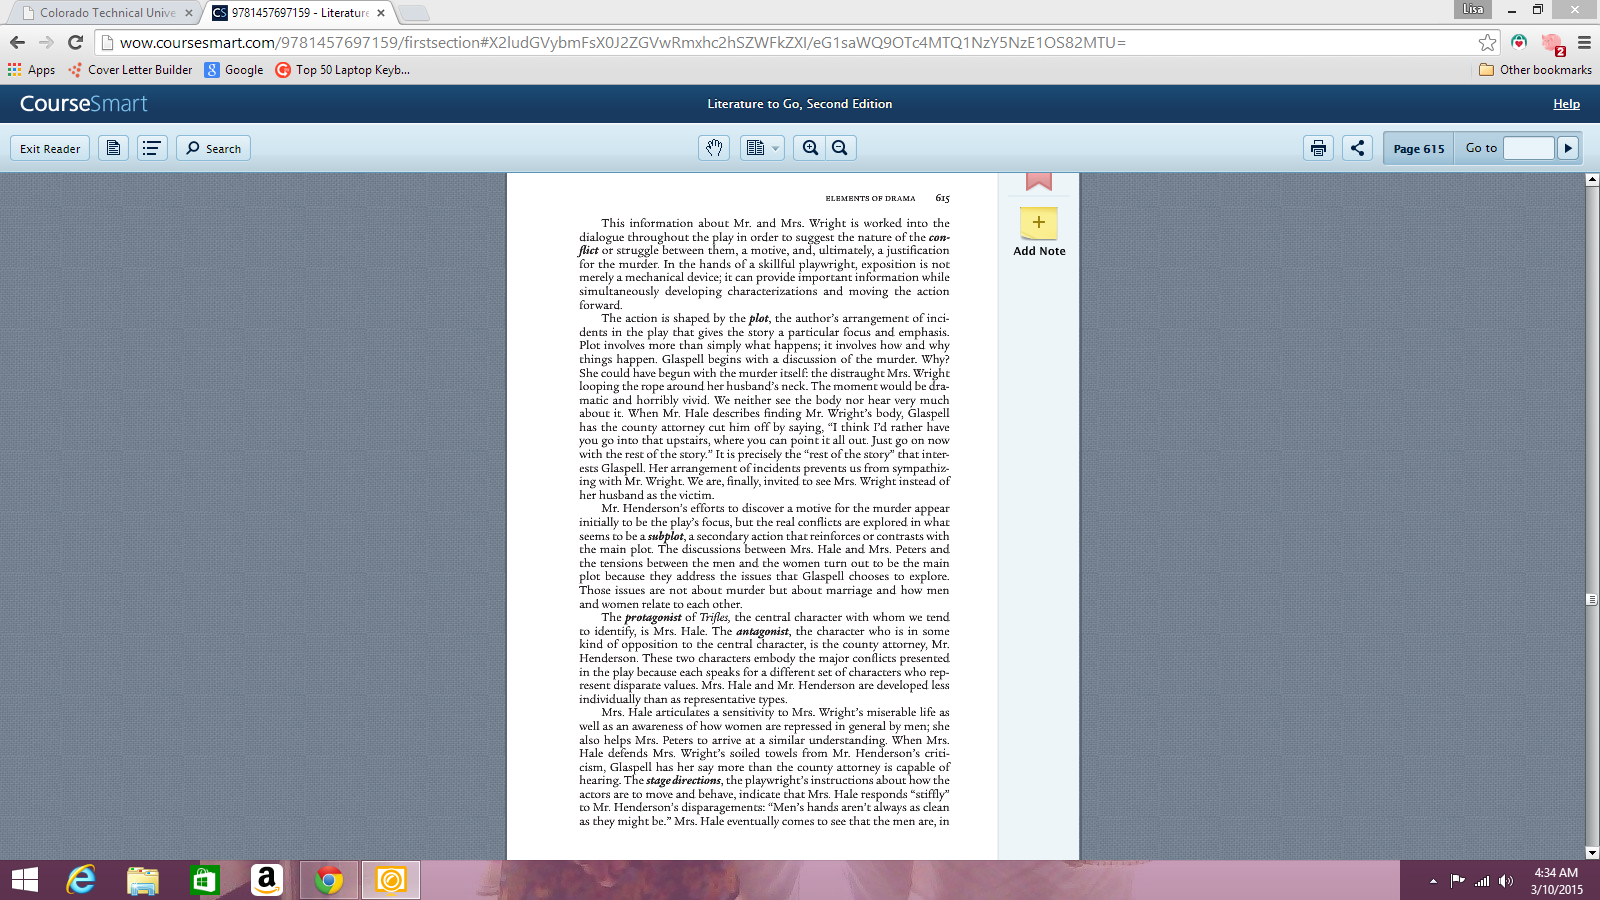Open the Cover Letter Builder bookmark
Viewport: 1600px width, 900px height.
130,70
